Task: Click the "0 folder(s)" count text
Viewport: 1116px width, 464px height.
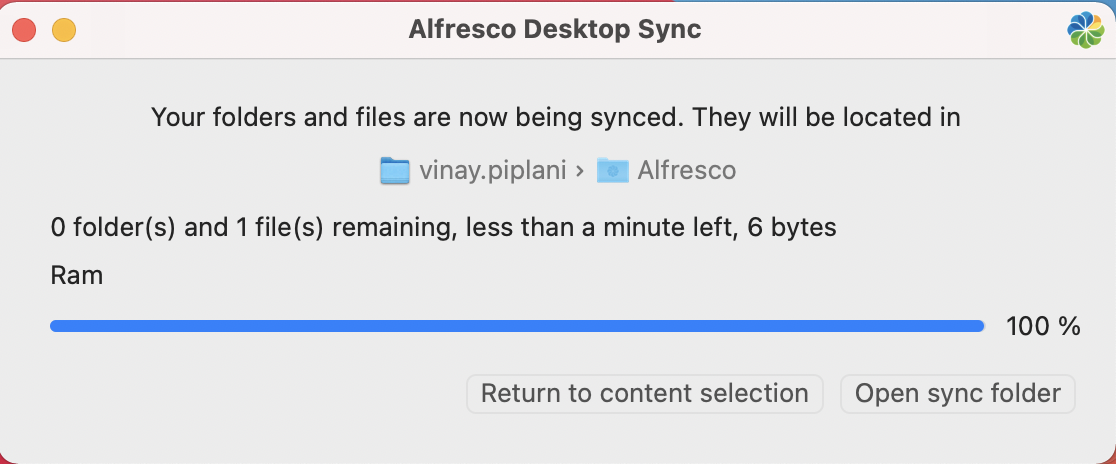Action: [113, 228]
